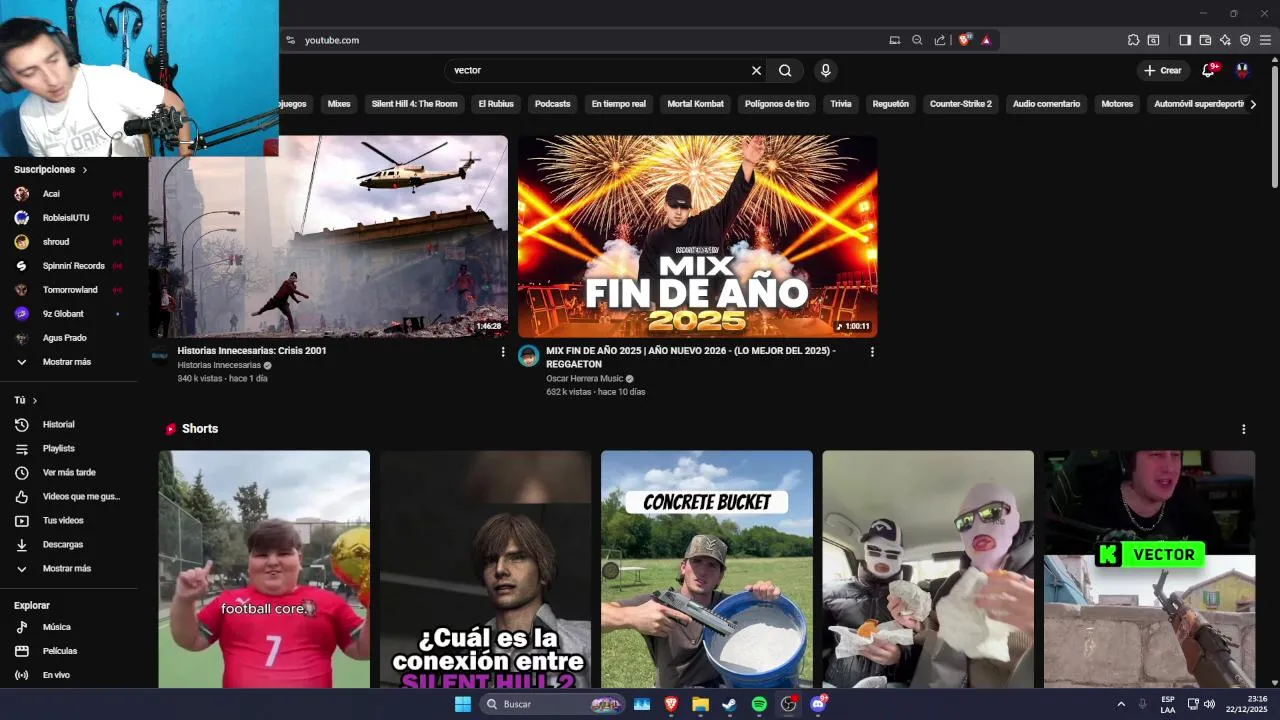Open the Brave Wallet icon
This screenshot has width=1280, height=720.
click(x=1205, y=40)
